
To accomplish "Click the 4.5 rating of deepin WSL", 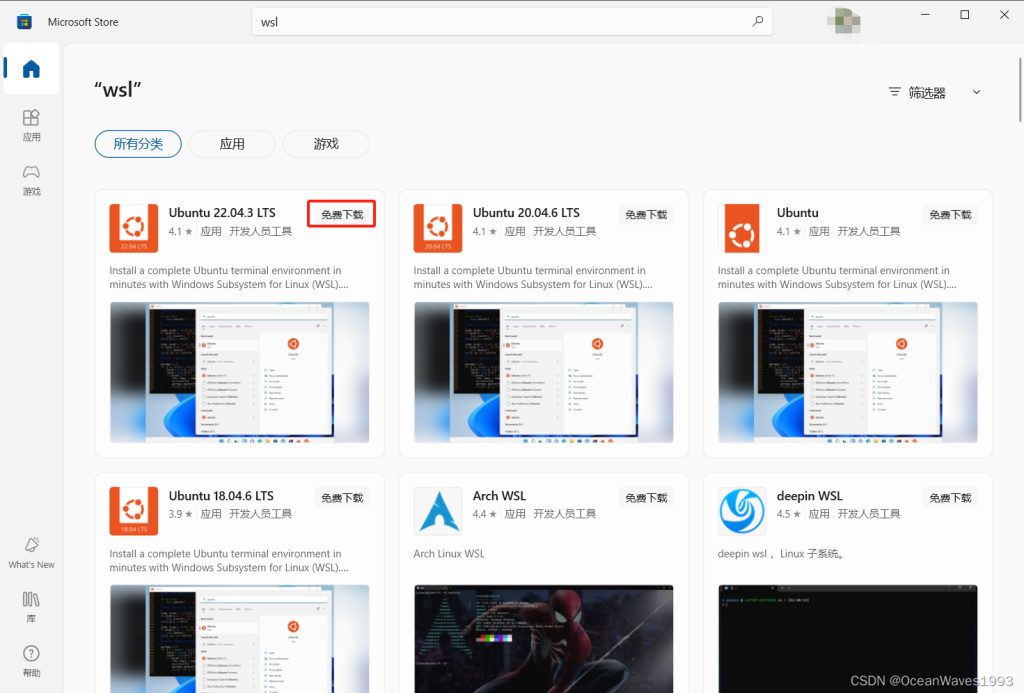I will tap(788, 514).
